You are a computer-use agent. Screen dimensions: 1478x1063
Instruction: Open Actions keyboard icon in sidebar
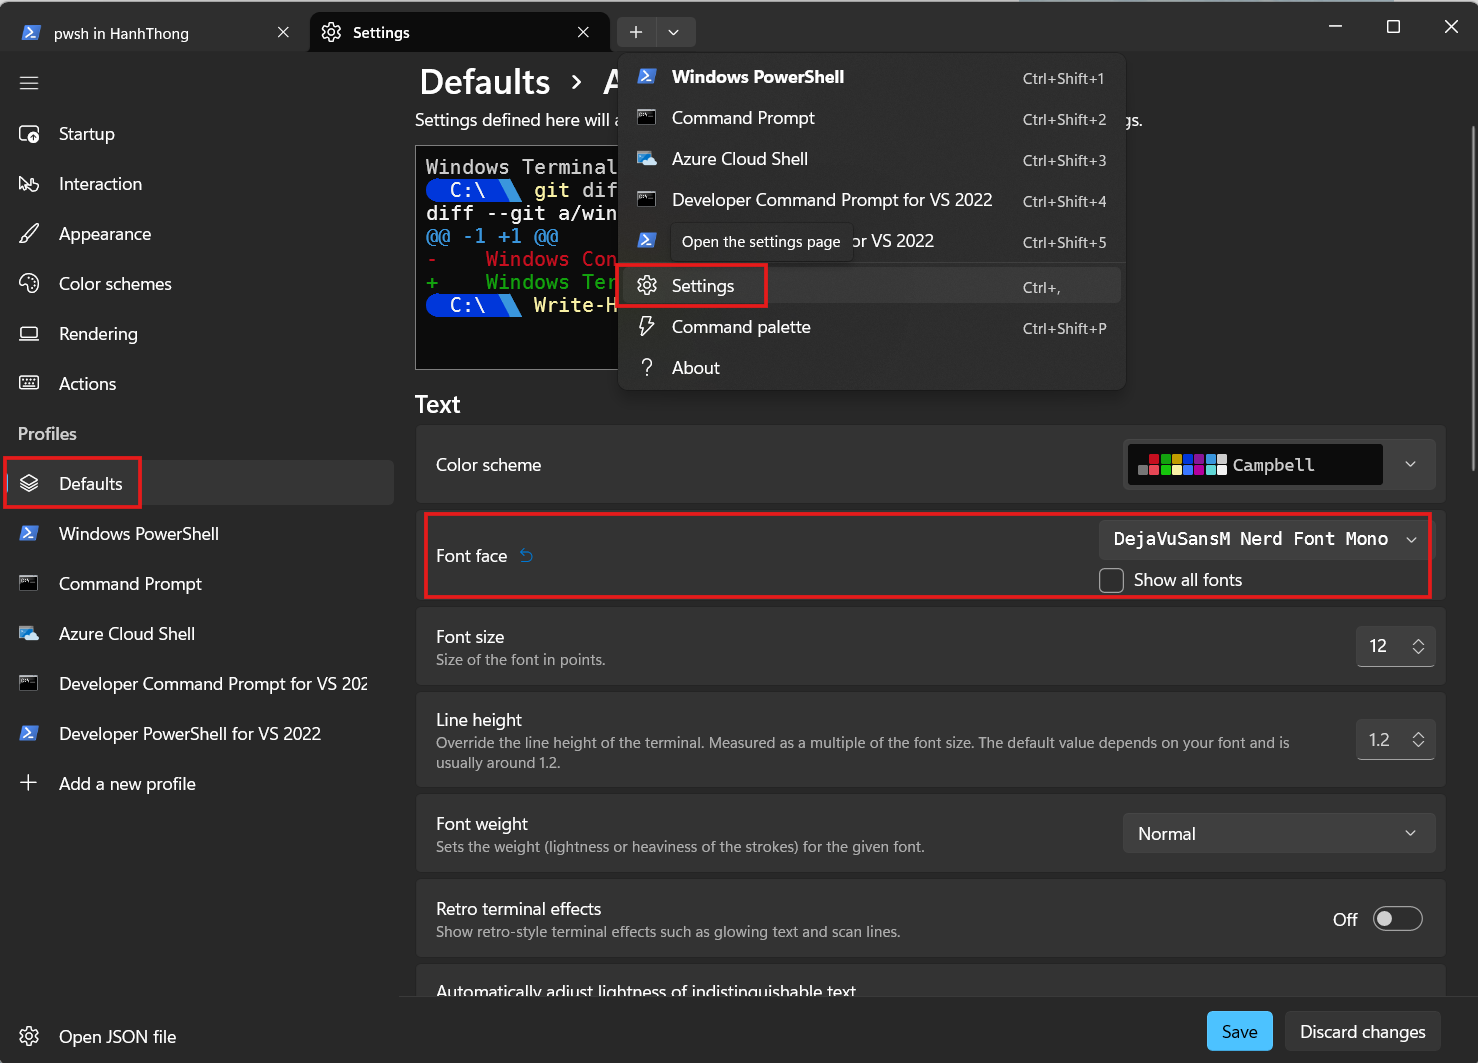(x=29, y=384)
